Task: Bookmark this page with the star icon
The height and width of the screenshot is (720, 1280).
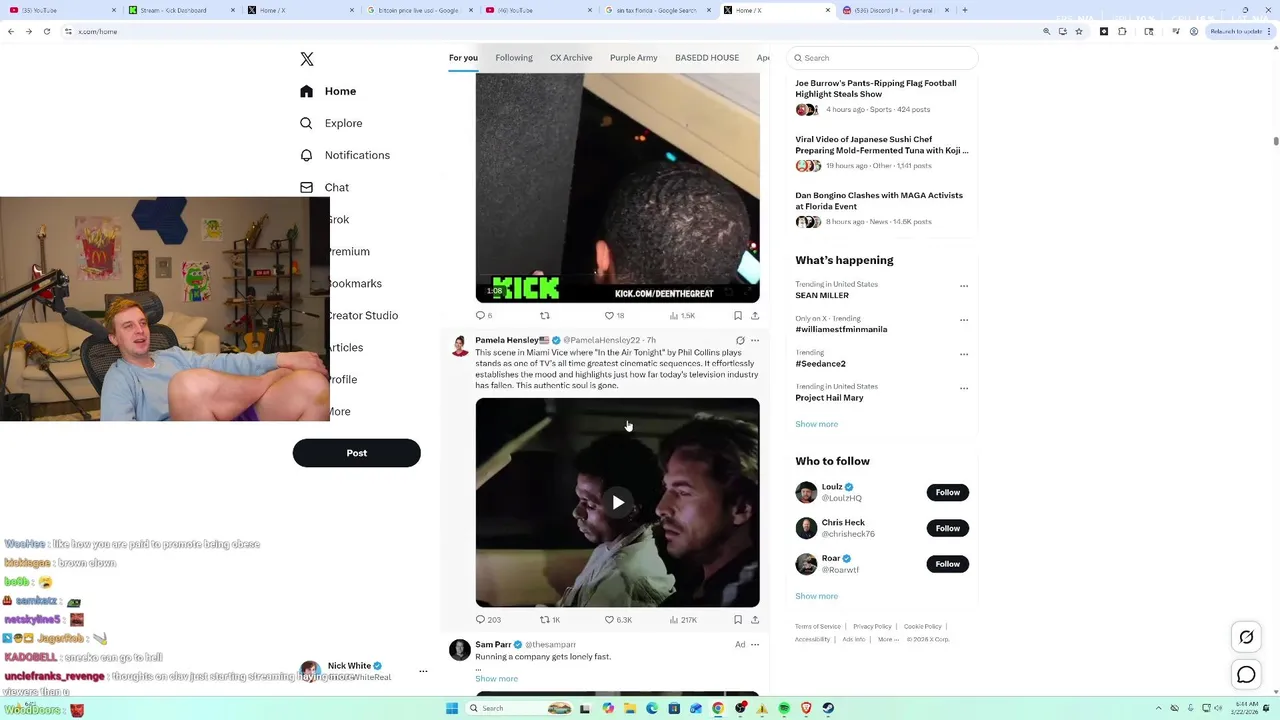Action: tap(1079, 31)
